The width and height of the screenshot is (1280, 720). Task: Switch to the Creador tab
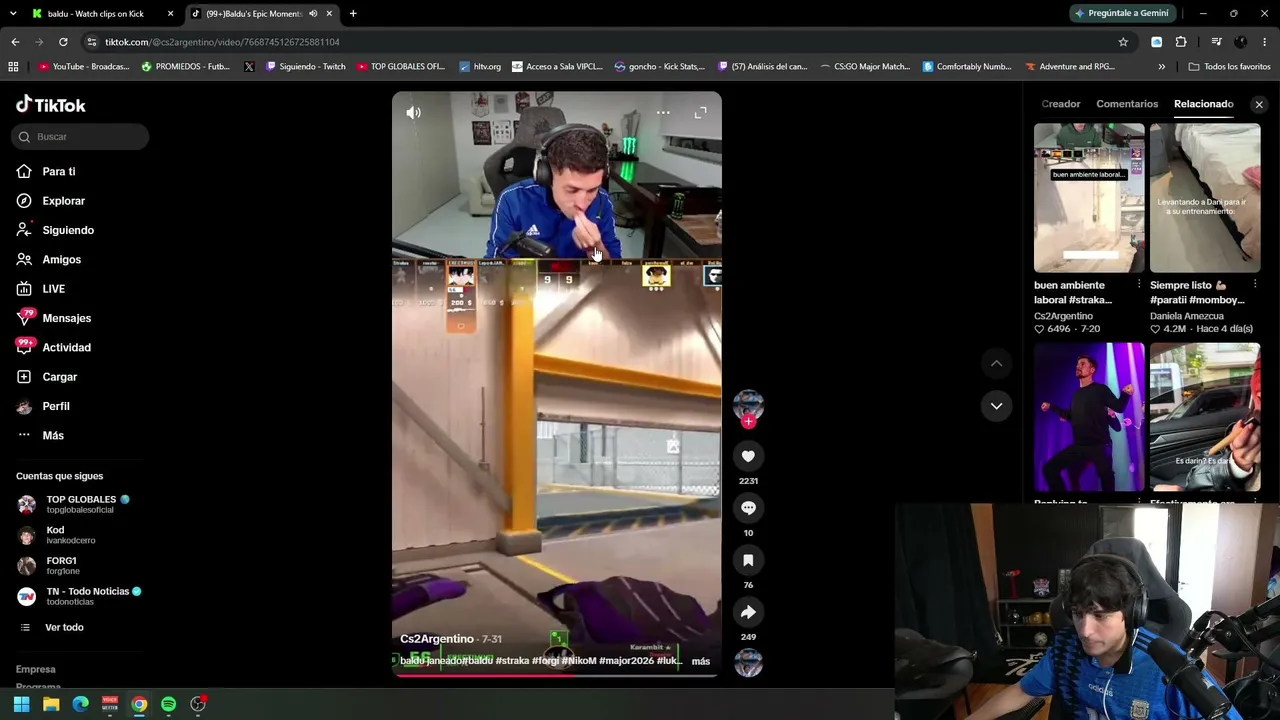[x=1060, y=104]
